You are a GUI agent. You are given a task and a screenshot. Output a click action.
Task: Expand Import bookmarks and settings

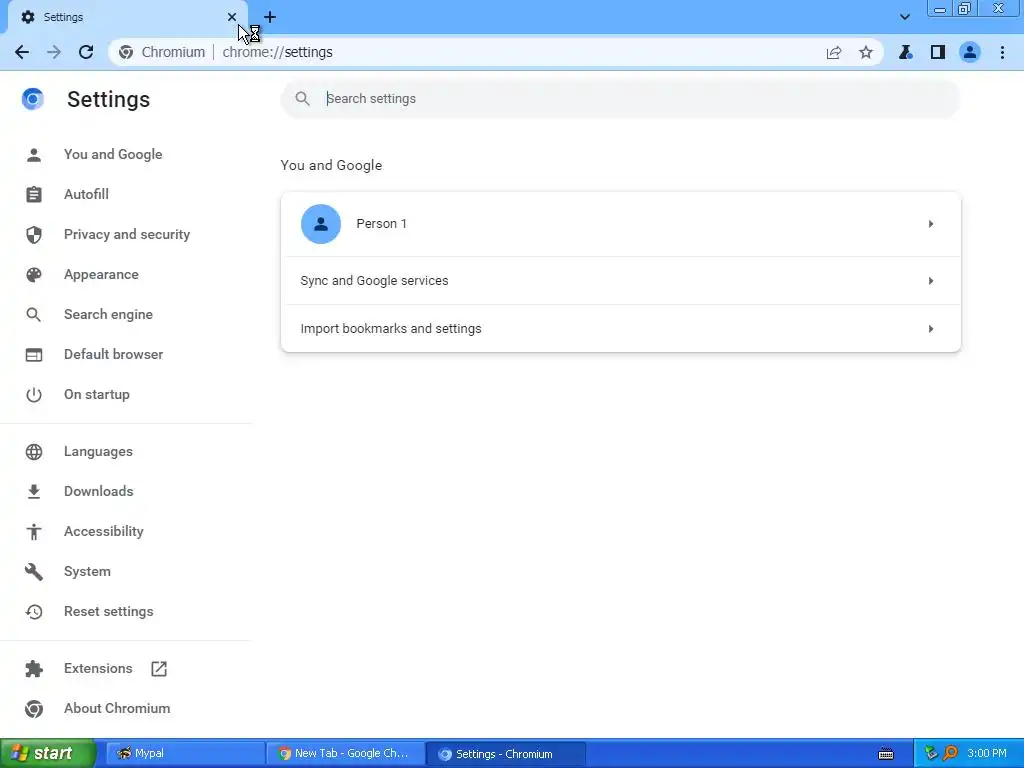(x=620, y=328)
